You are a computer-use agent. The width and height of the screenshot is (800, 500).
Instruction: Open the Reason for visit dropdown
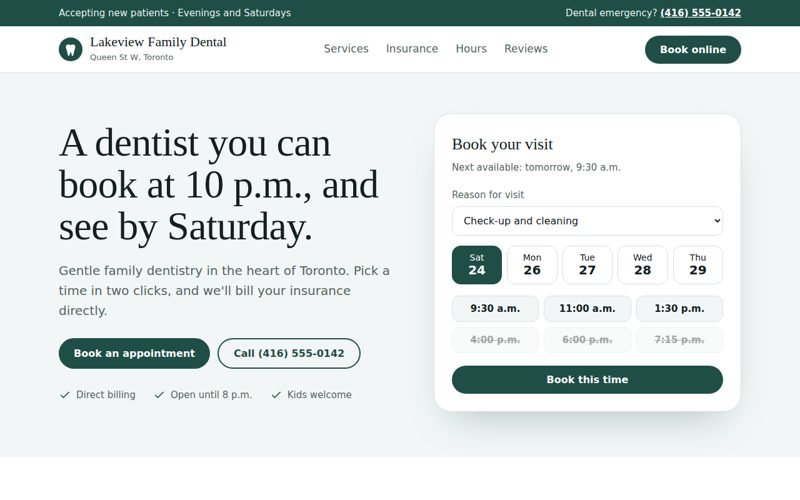[587, 221]
